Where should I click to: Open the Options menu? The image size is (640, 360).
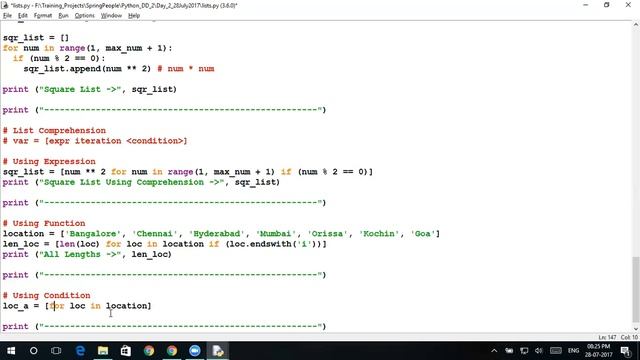(84, 16)
